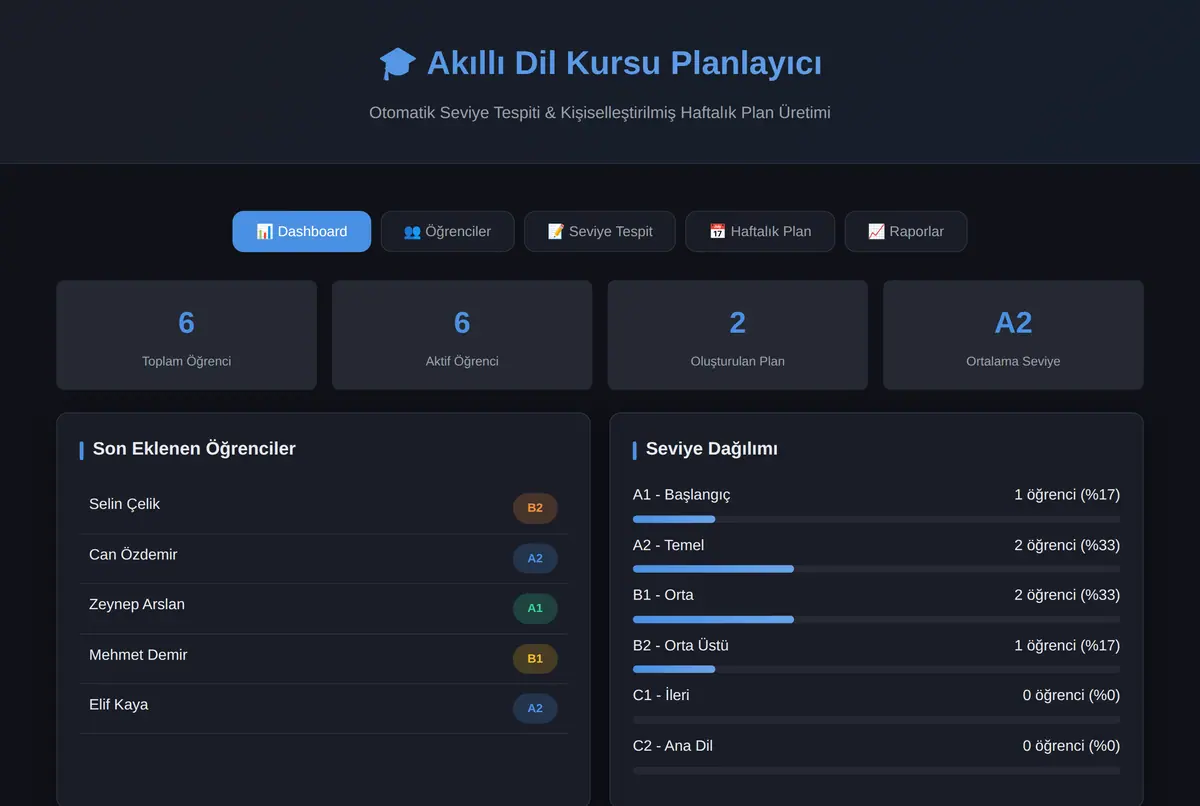Click '2 öğrenci (%33)' in A2 row
The image size is (1200, 806).
[x=1067, y=545]
